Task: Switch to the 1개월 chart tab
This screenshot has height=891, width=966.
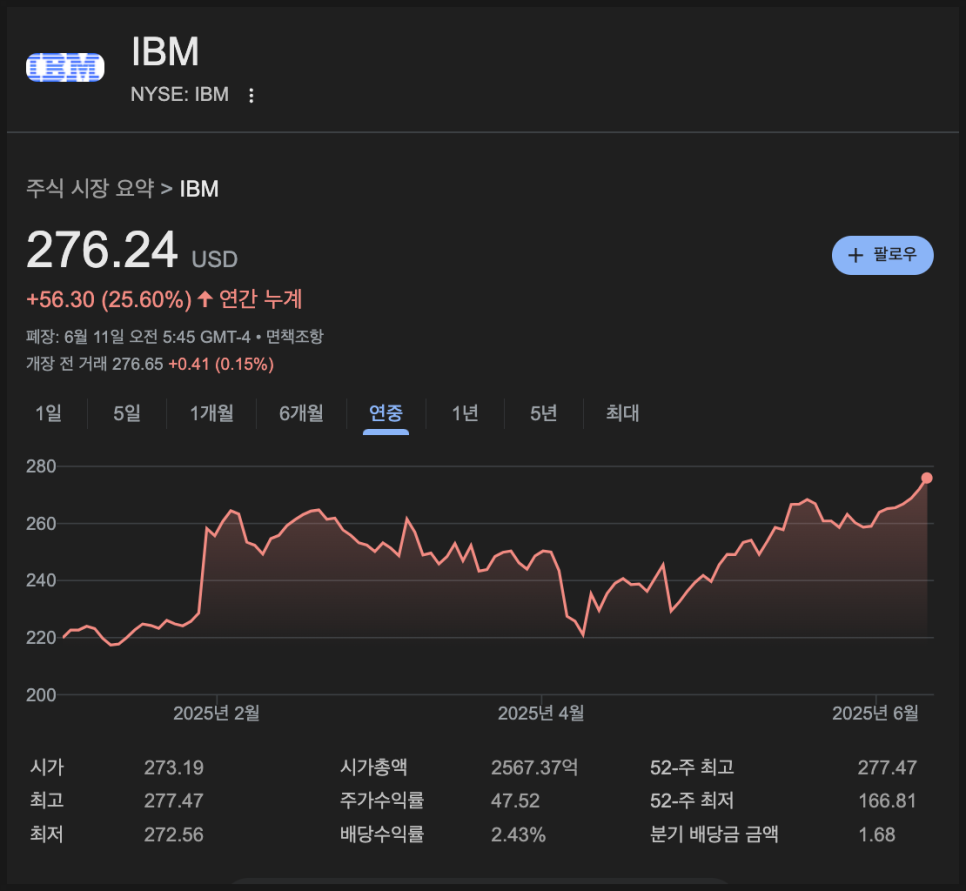Action: pos(211,413)
